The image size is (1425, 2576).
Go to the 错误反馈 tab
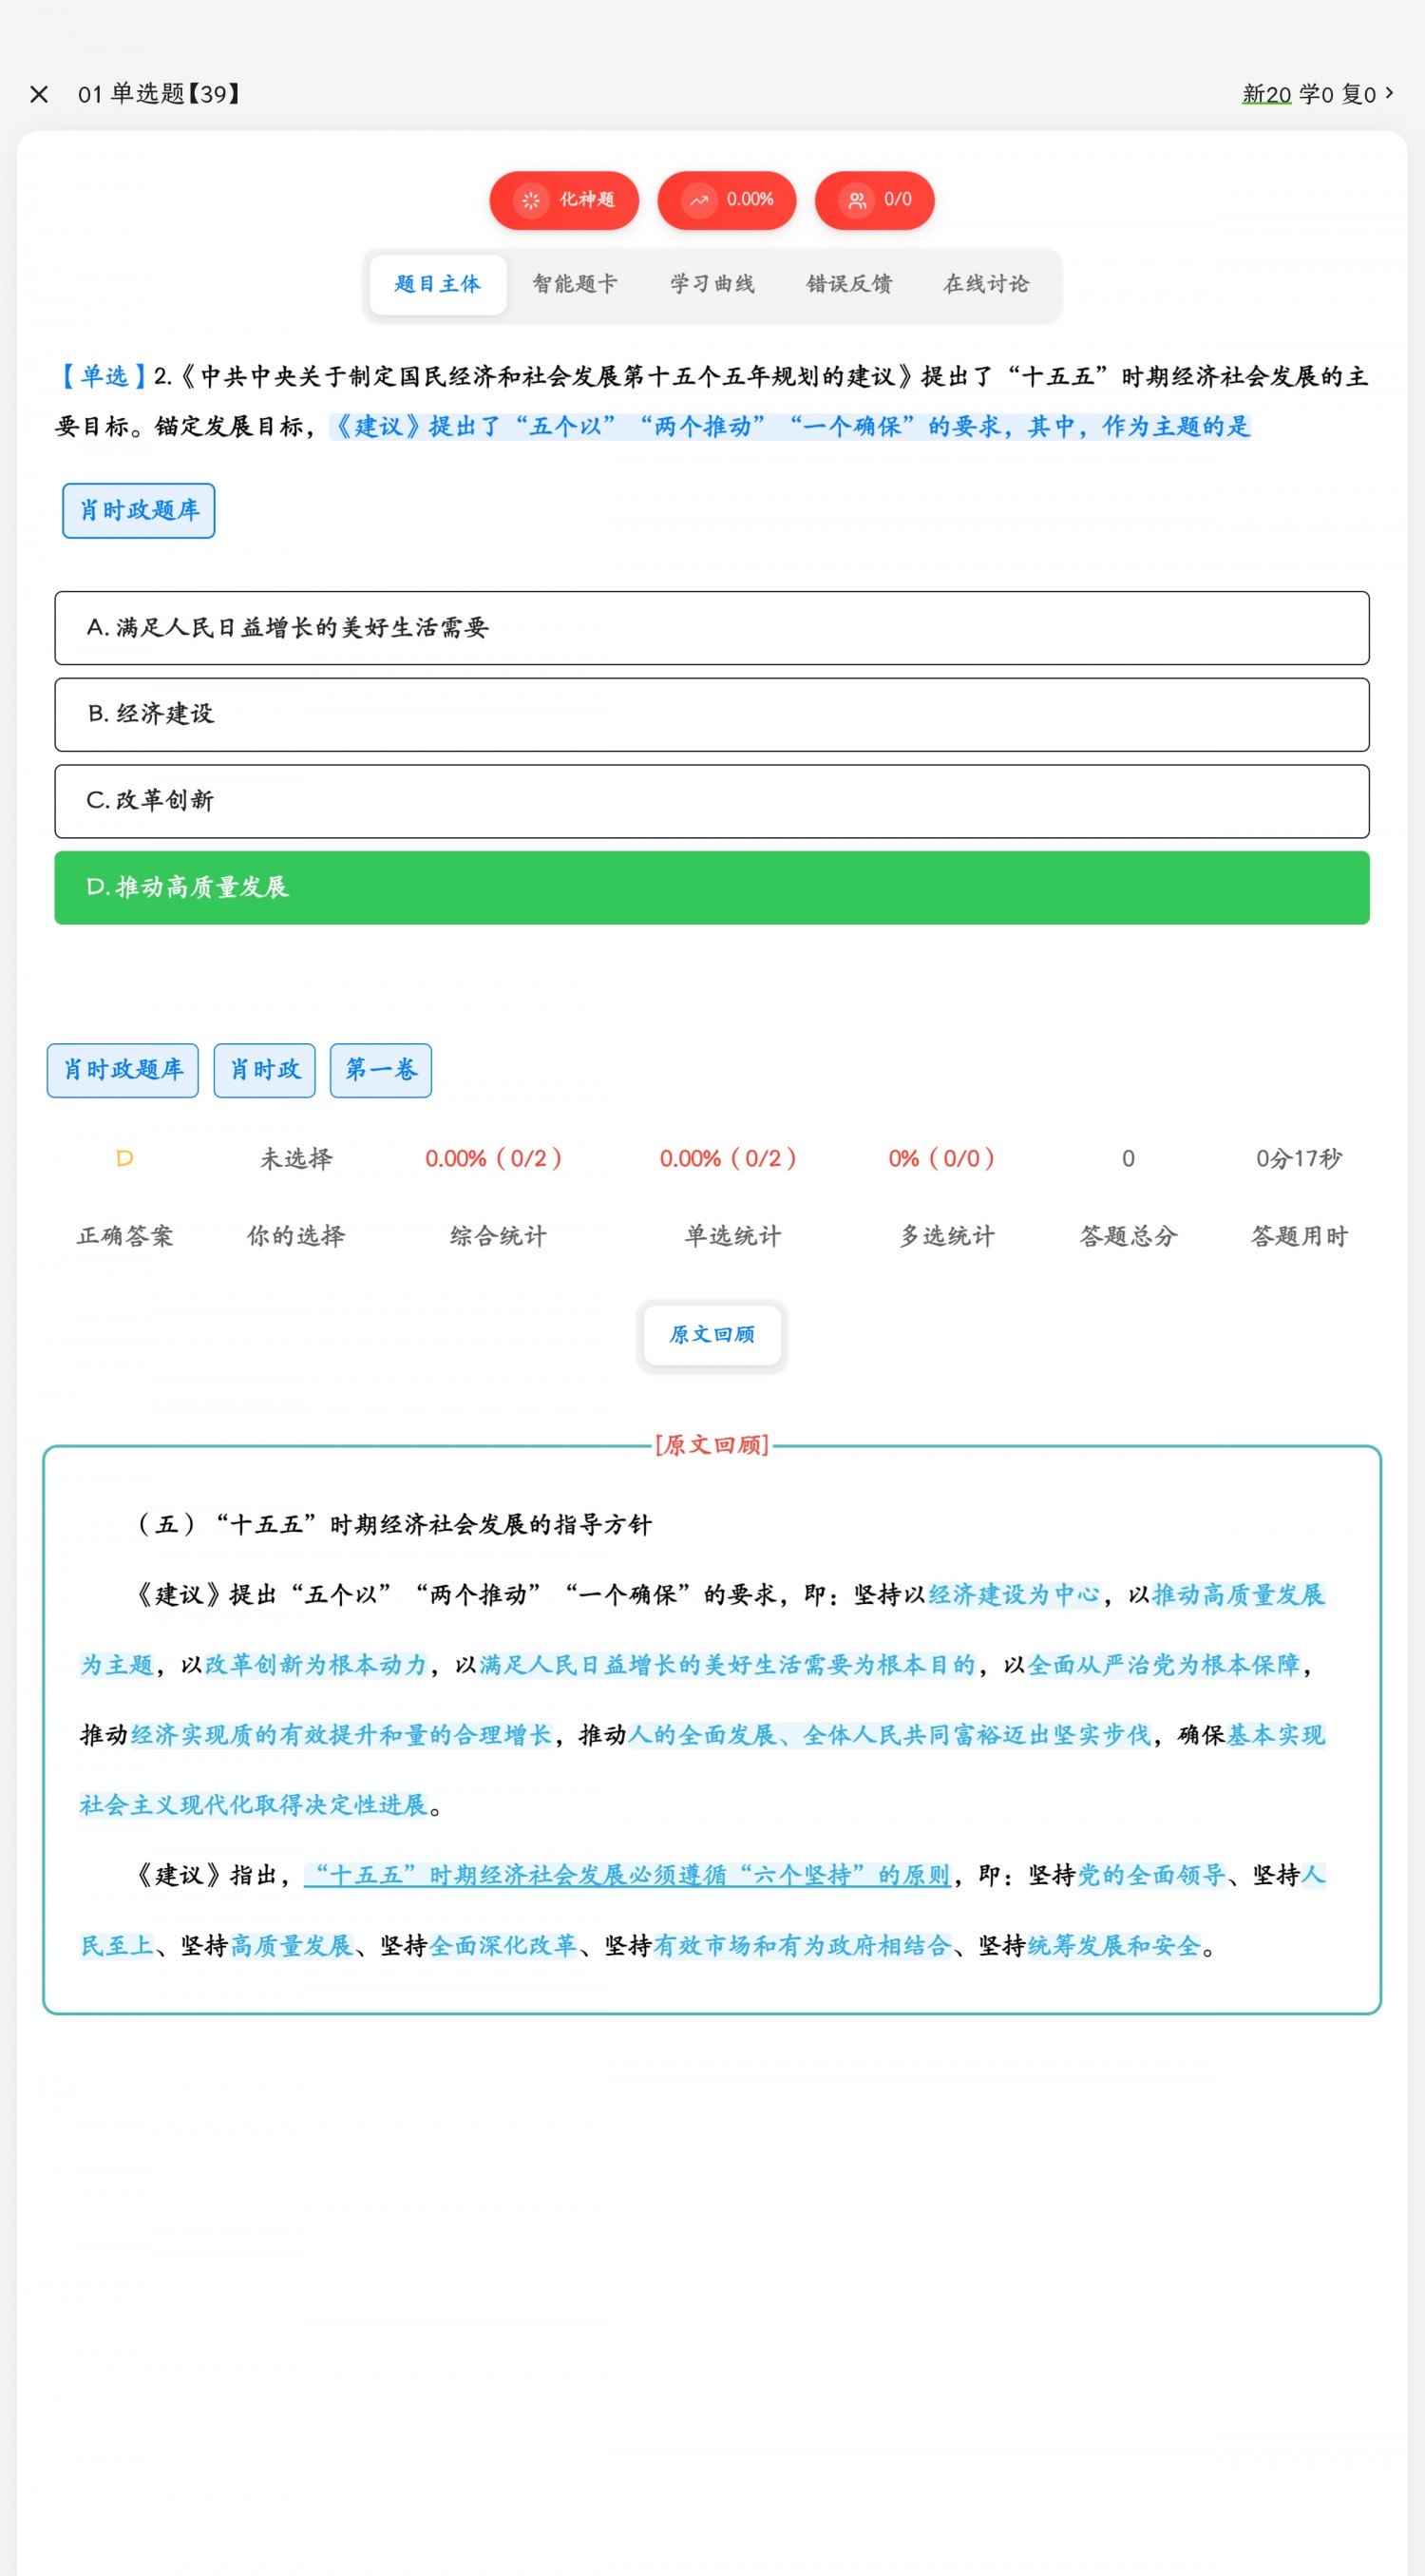[849, 284]
